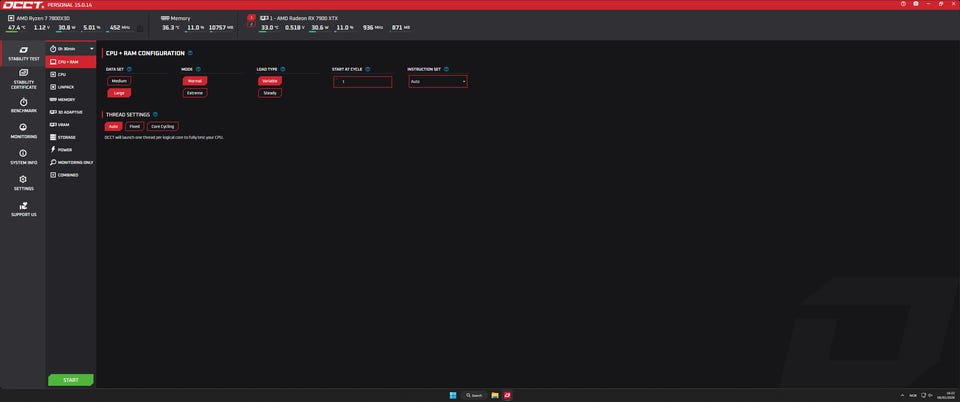
Task: Show Load Type help info icon
Action: point(283,69)
